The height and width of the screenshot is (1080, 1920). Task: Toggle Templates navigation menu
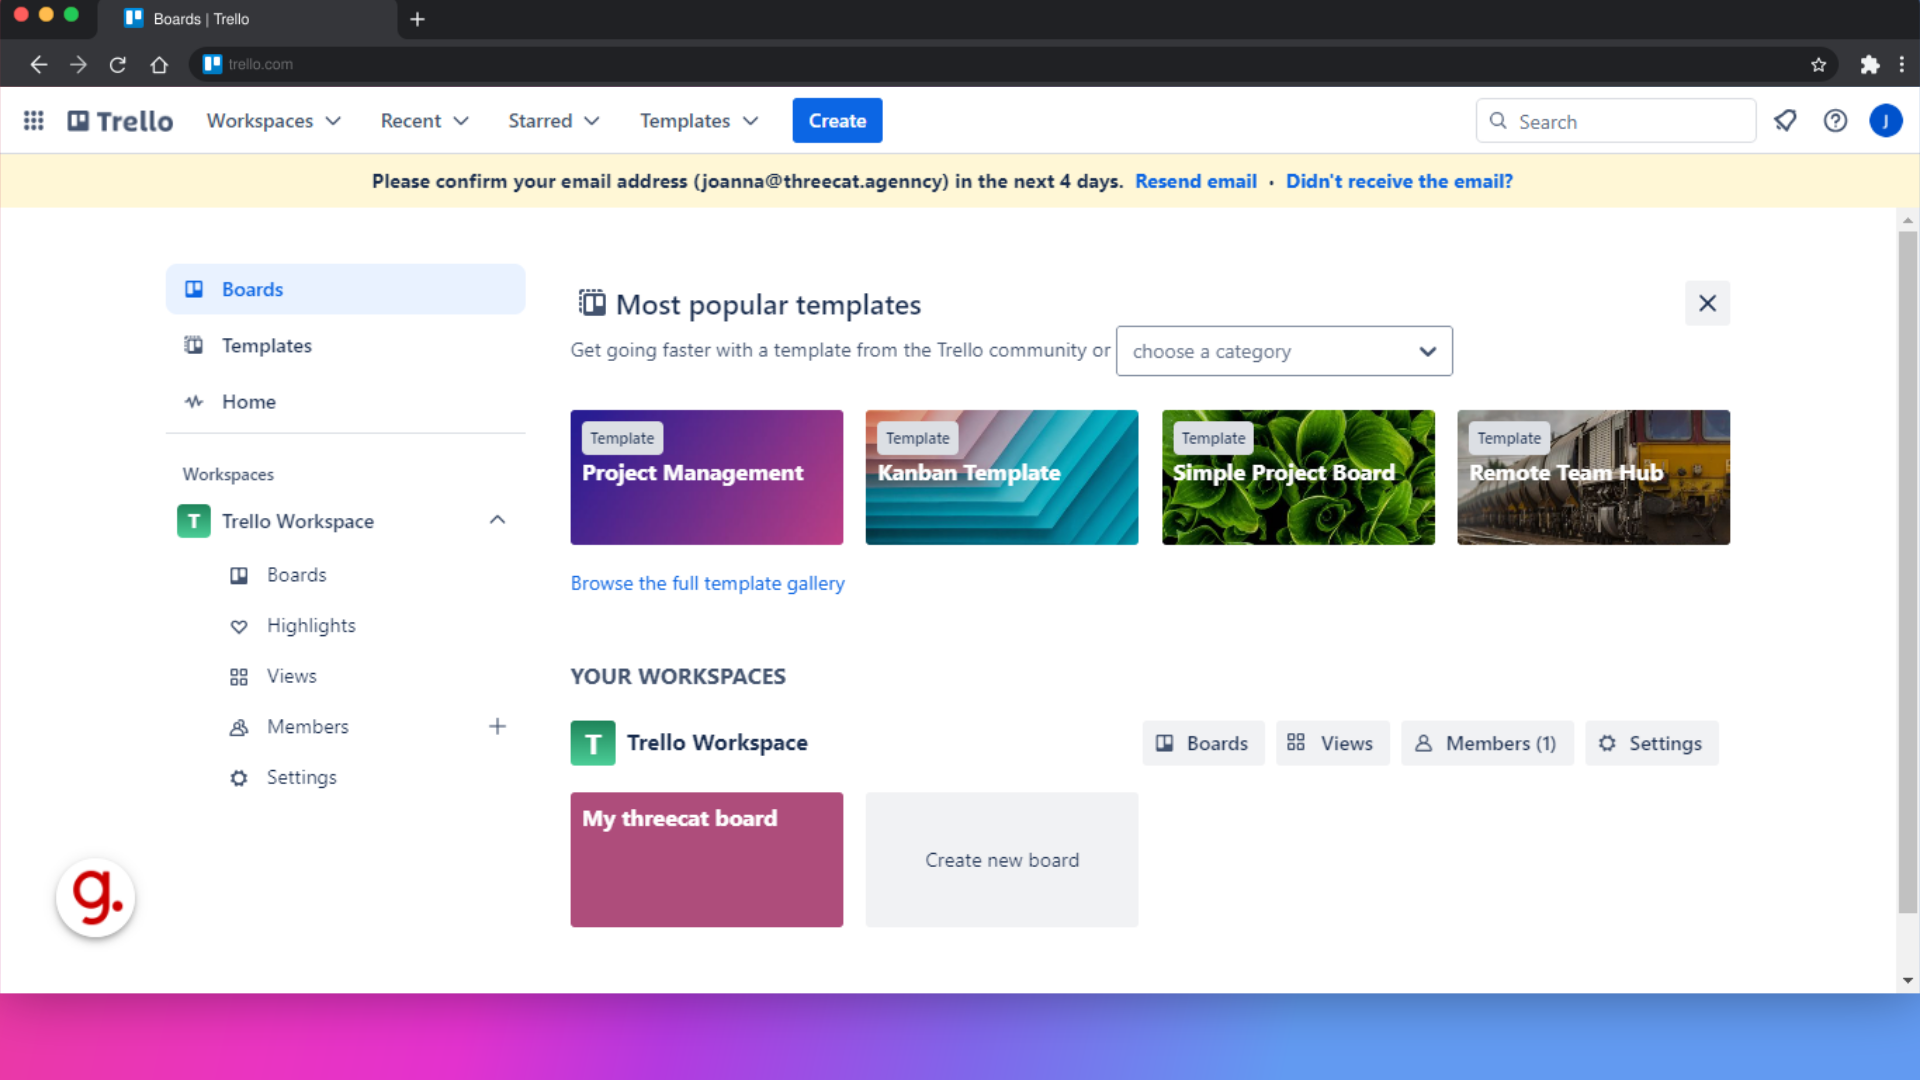coord(698,120)
